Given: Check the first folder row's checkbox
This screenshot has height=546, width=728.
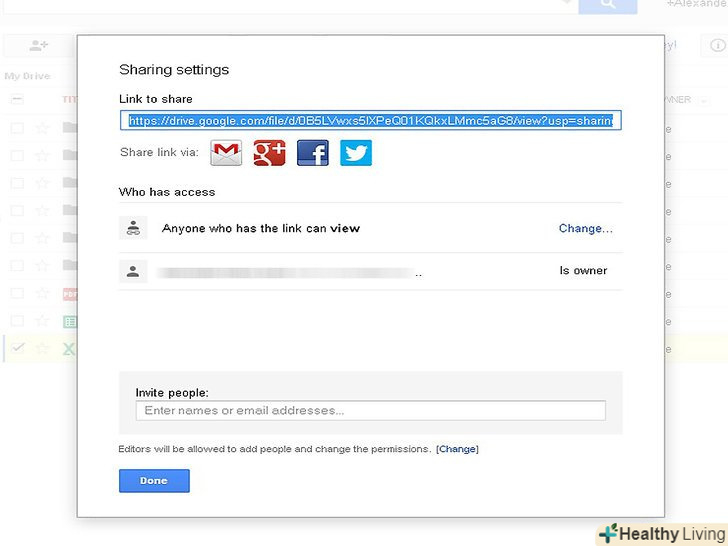Looking at the screenshot, I should [x=17, y=128].
